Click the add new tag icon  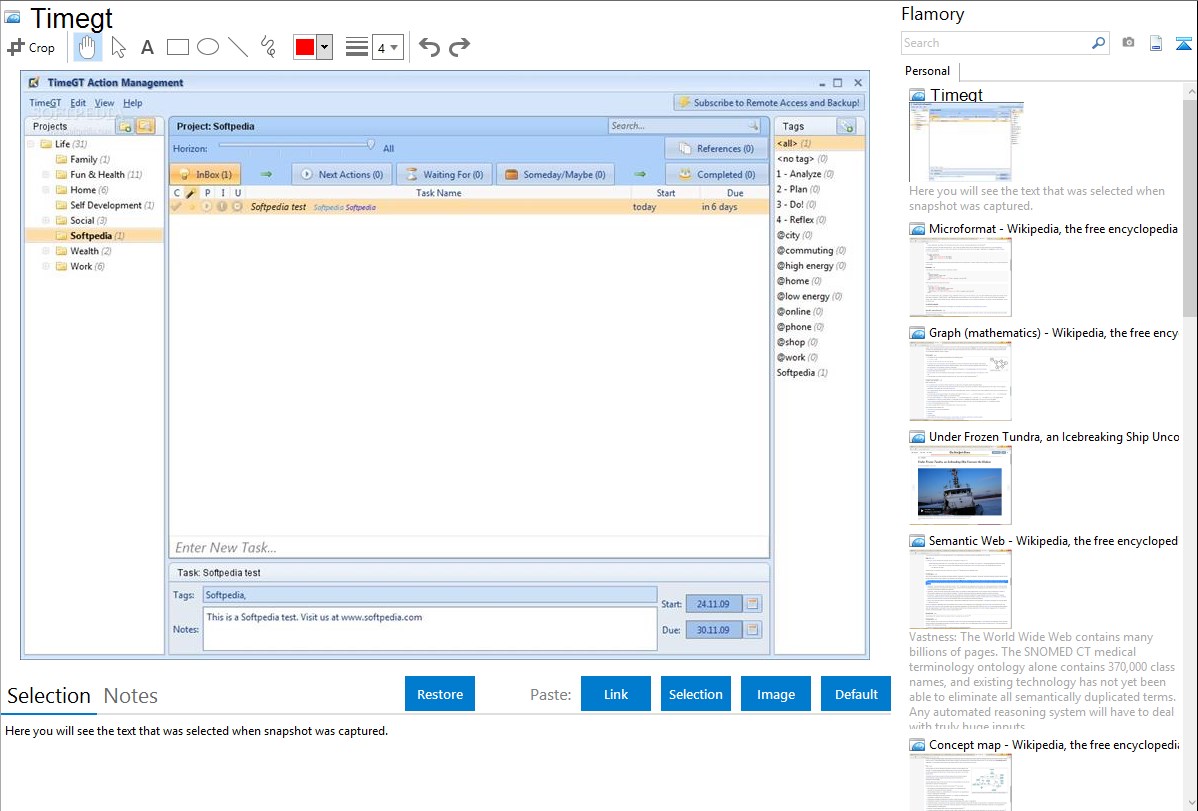click(847, 126)
